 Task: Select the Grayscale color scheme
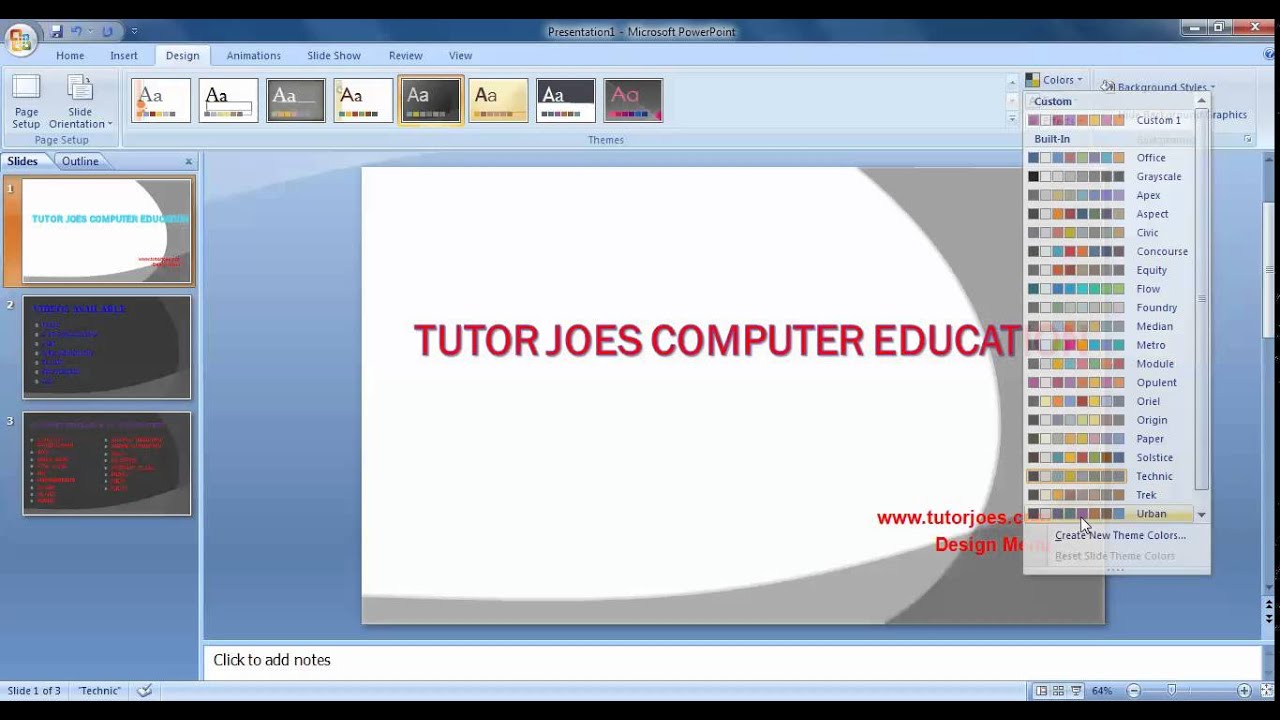point(1111,177)
